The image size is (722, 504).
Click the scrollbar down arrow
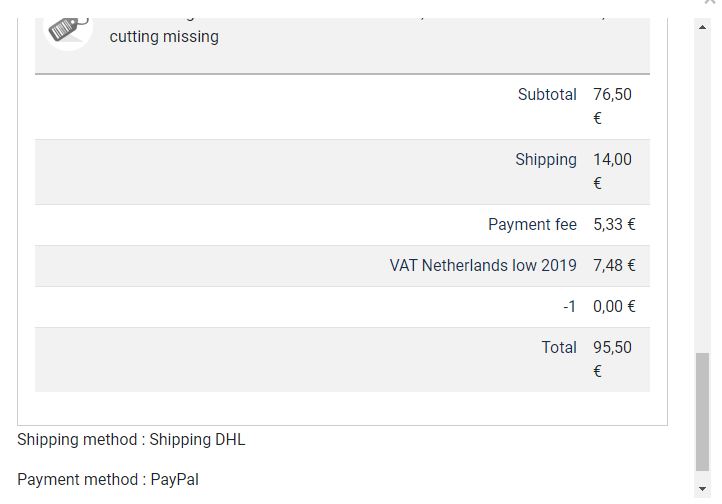702,489
